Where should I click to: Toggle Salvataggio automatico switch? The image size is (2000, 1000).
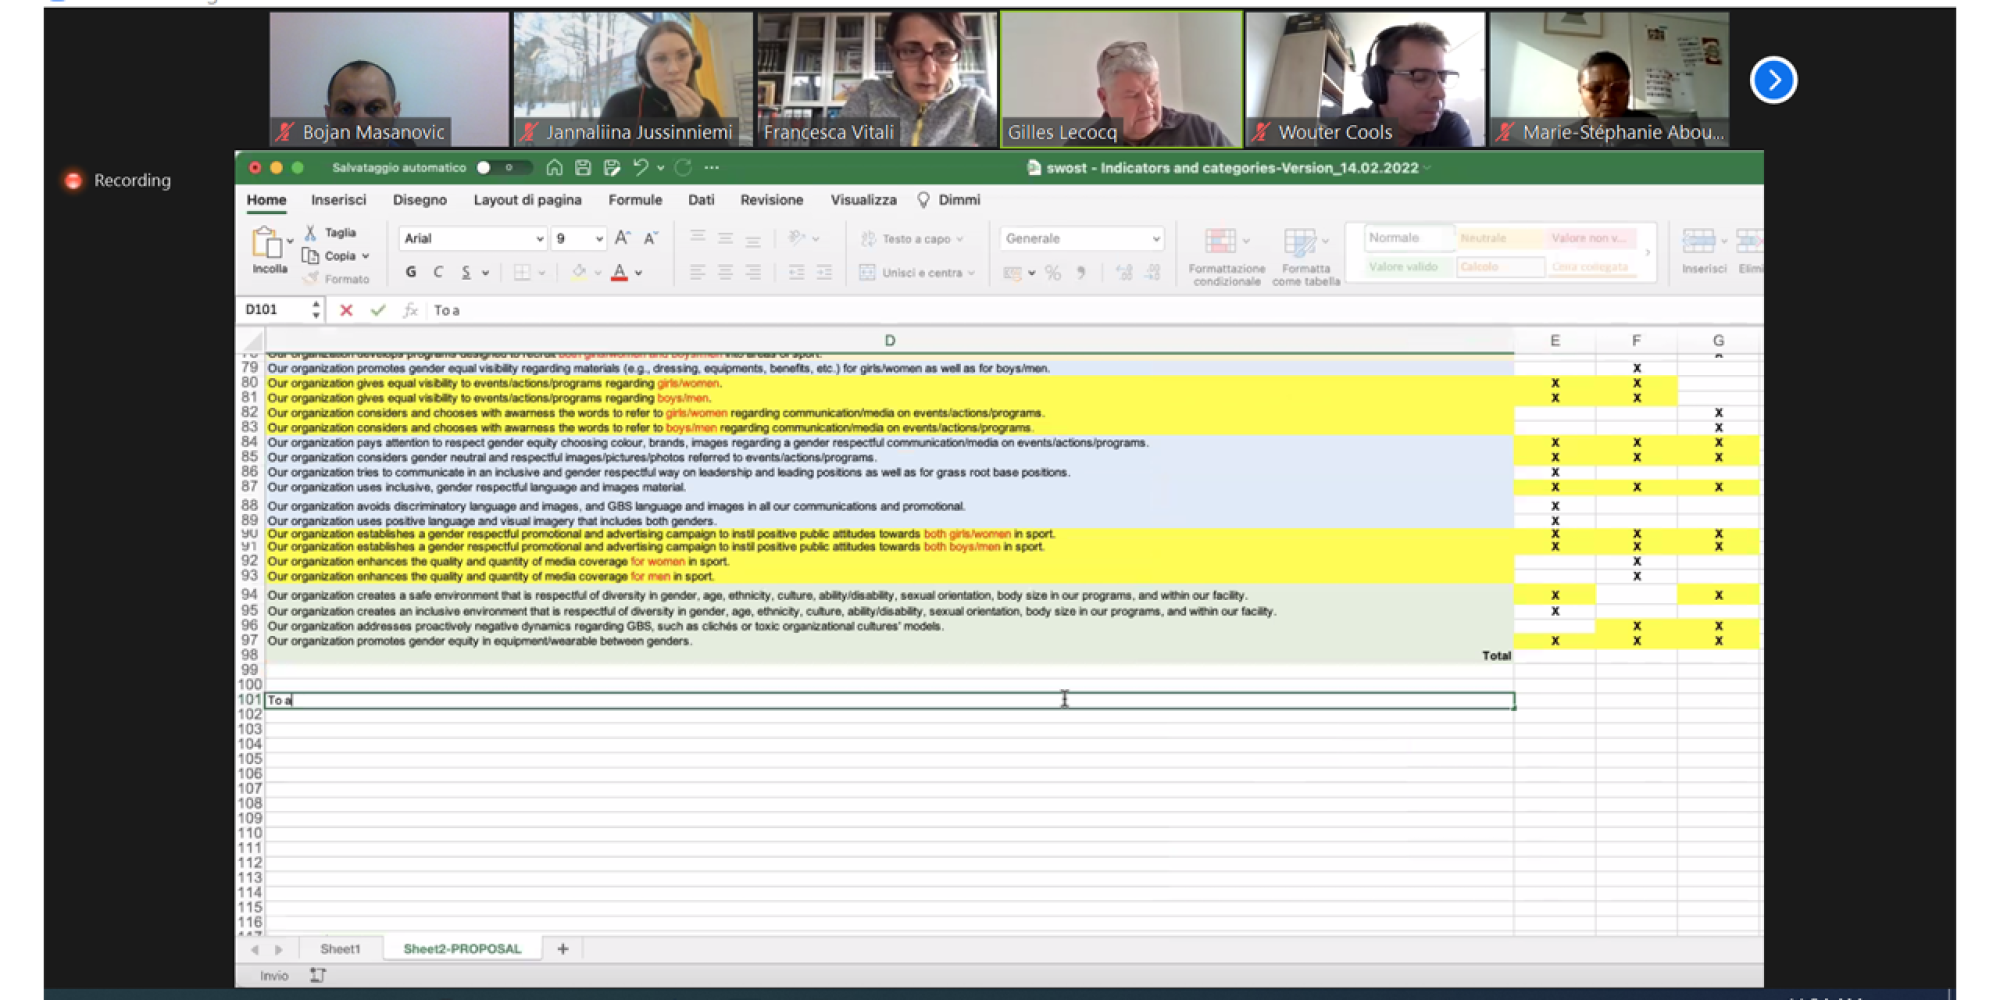pos(494,168)
